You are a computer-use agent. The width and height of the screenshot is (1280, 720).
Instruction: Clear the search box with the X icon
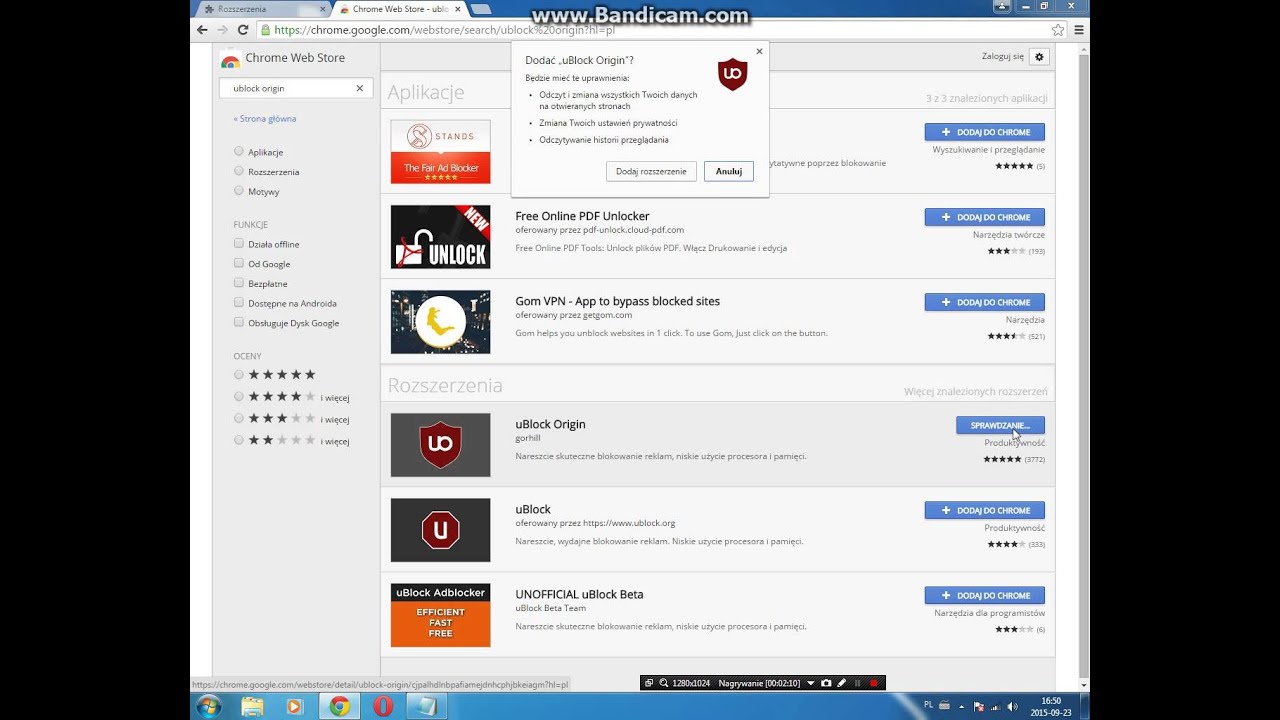pyautogui.click(x=360, y=88)
